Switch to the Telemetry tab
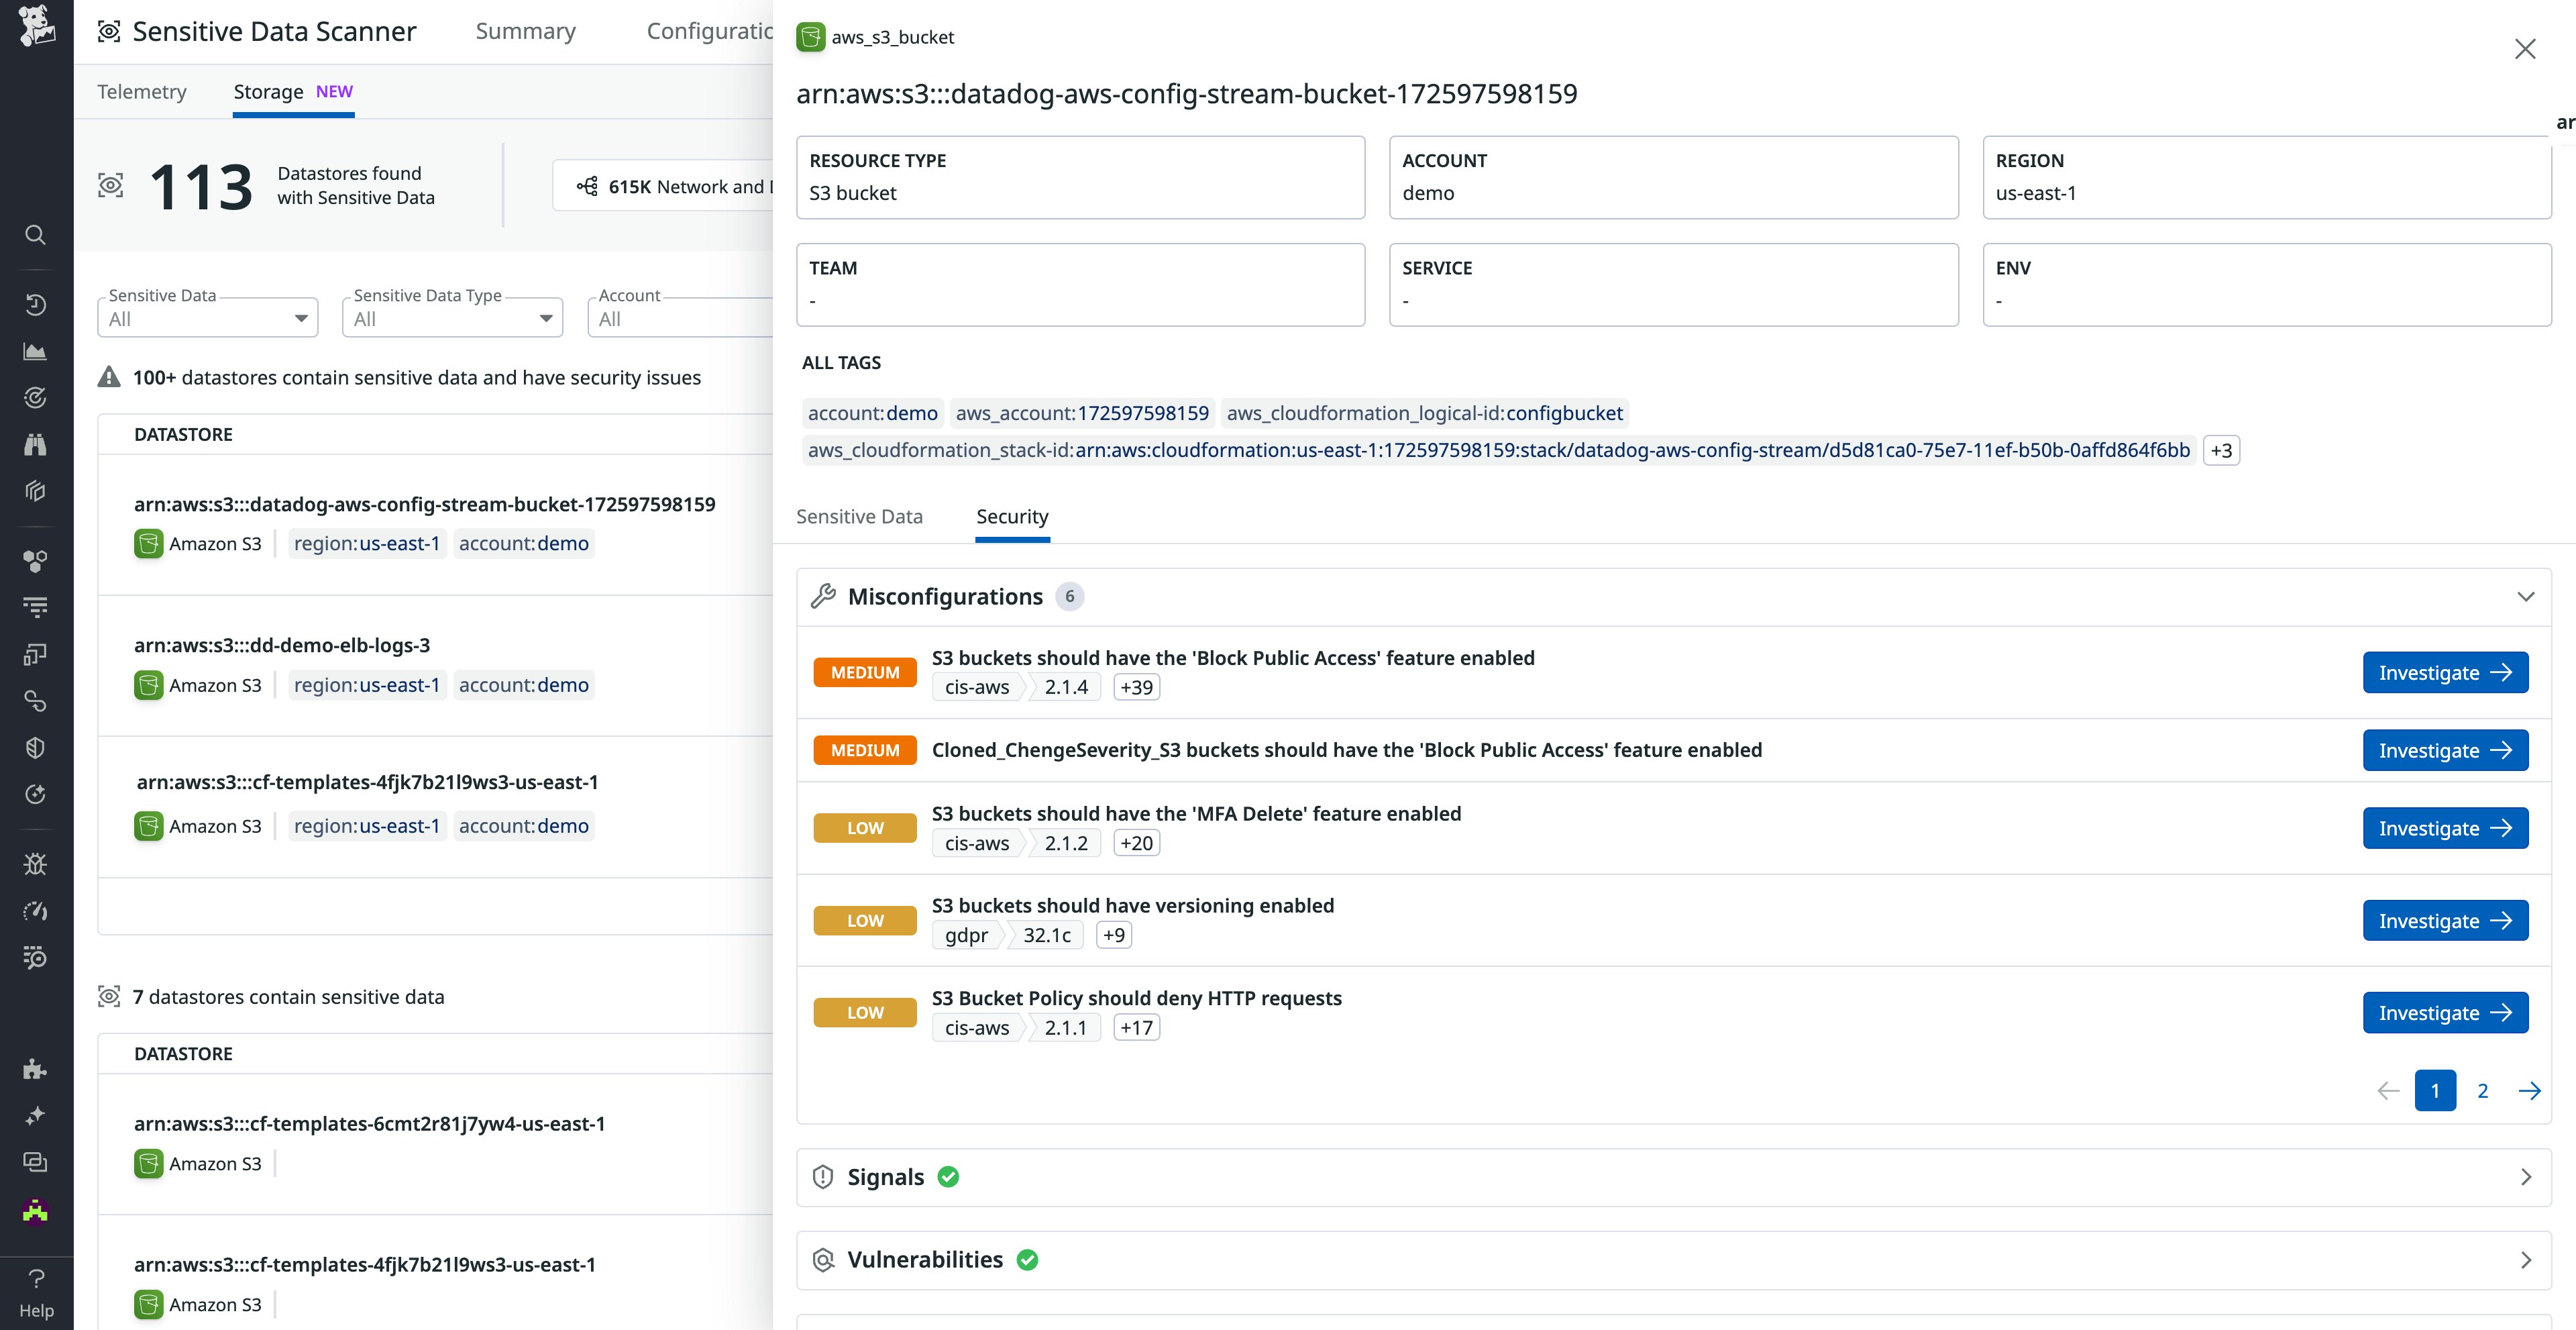The height and width of the screenshot is (1330, 2576). click(x=142, y=92)
